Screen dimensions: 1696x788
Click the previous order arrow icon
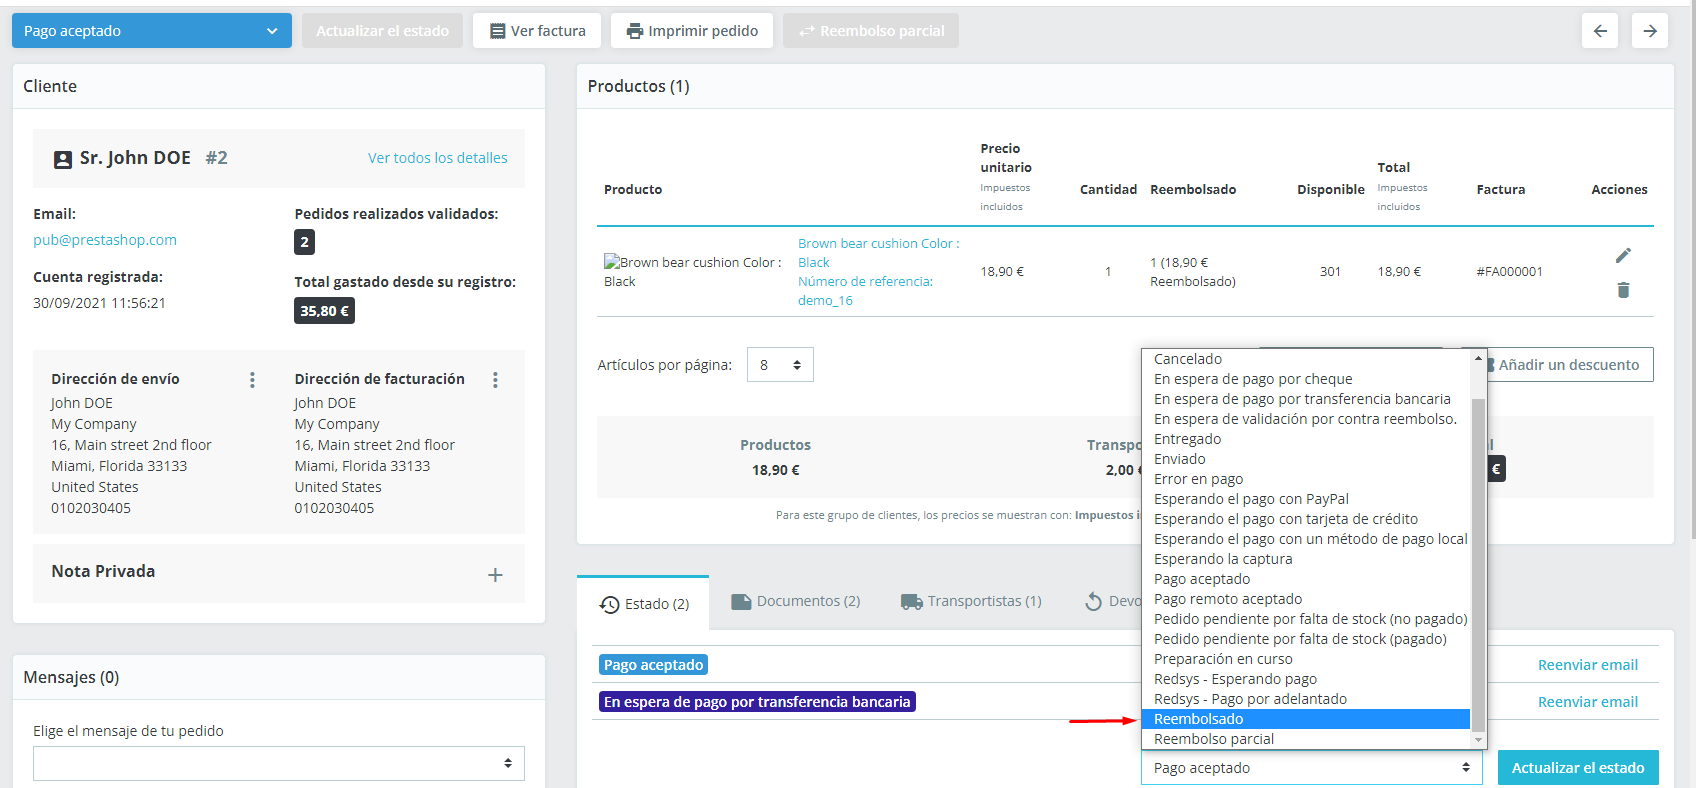(x=1600, y=31)
